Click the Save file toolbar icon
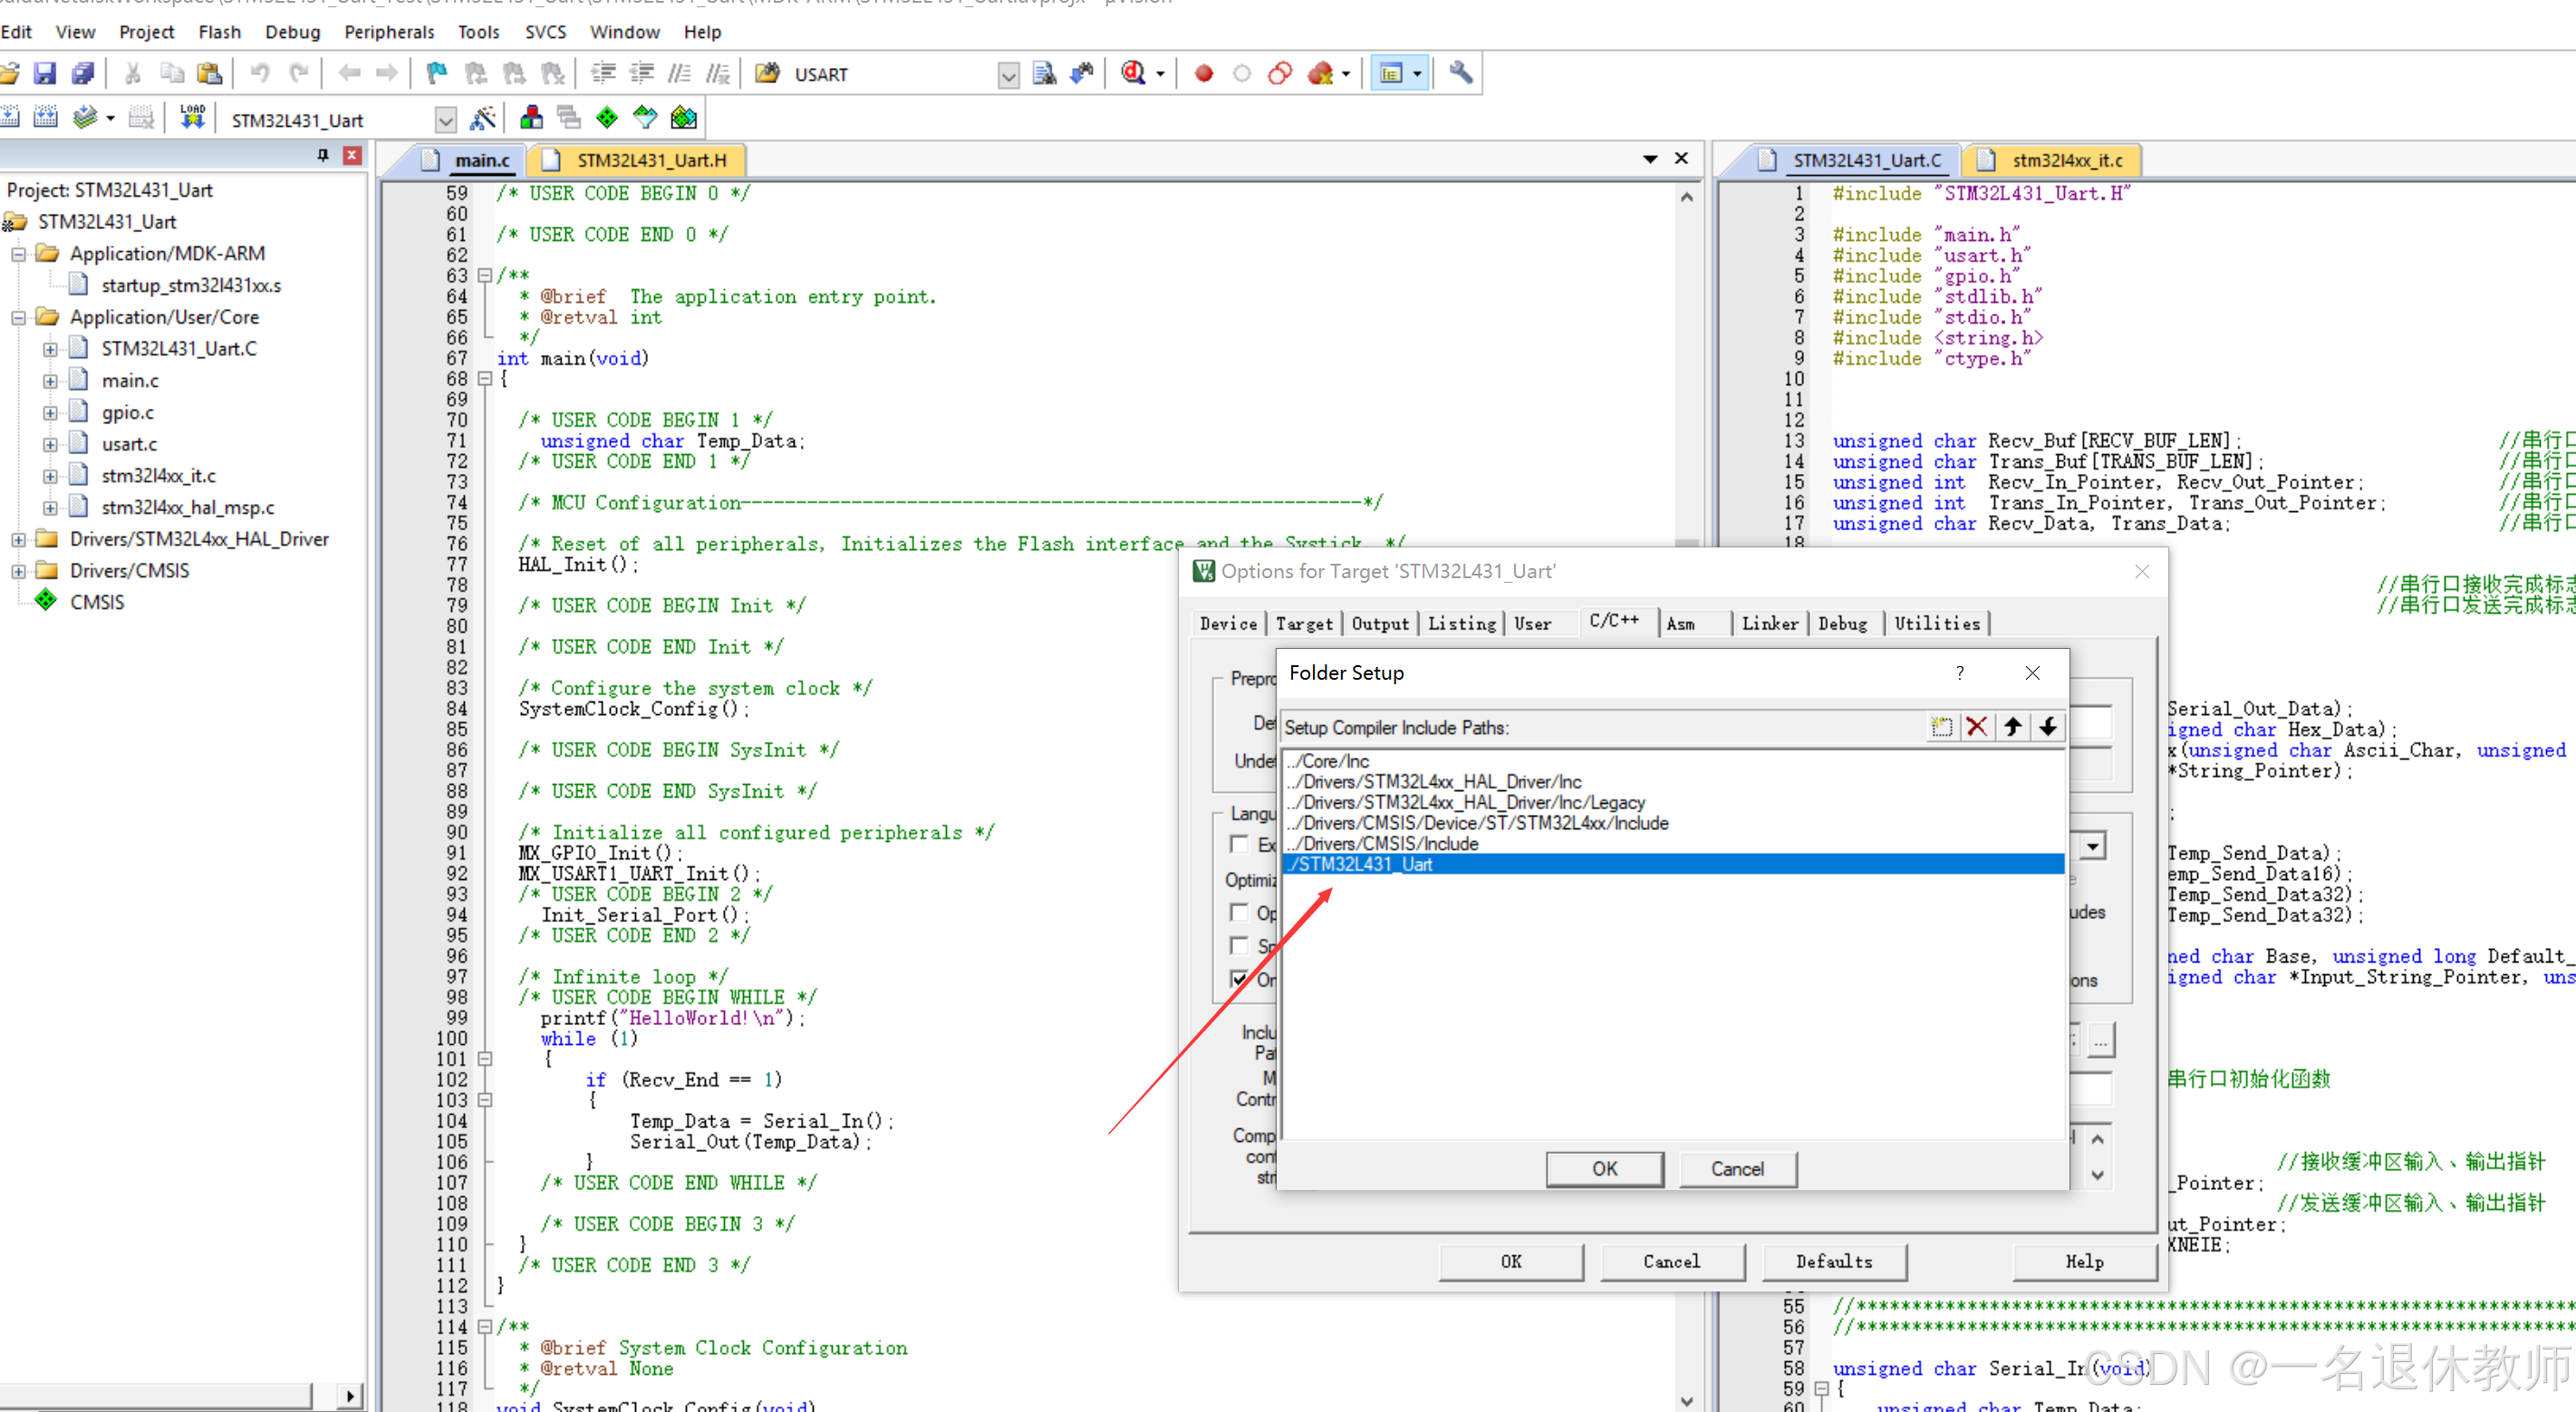 [45, 73]
